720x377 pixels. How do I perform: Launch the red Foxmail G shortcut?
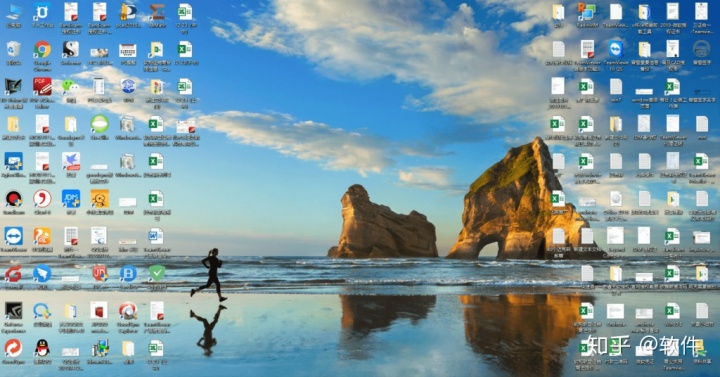pyautogui.click(x=13, y=274)
